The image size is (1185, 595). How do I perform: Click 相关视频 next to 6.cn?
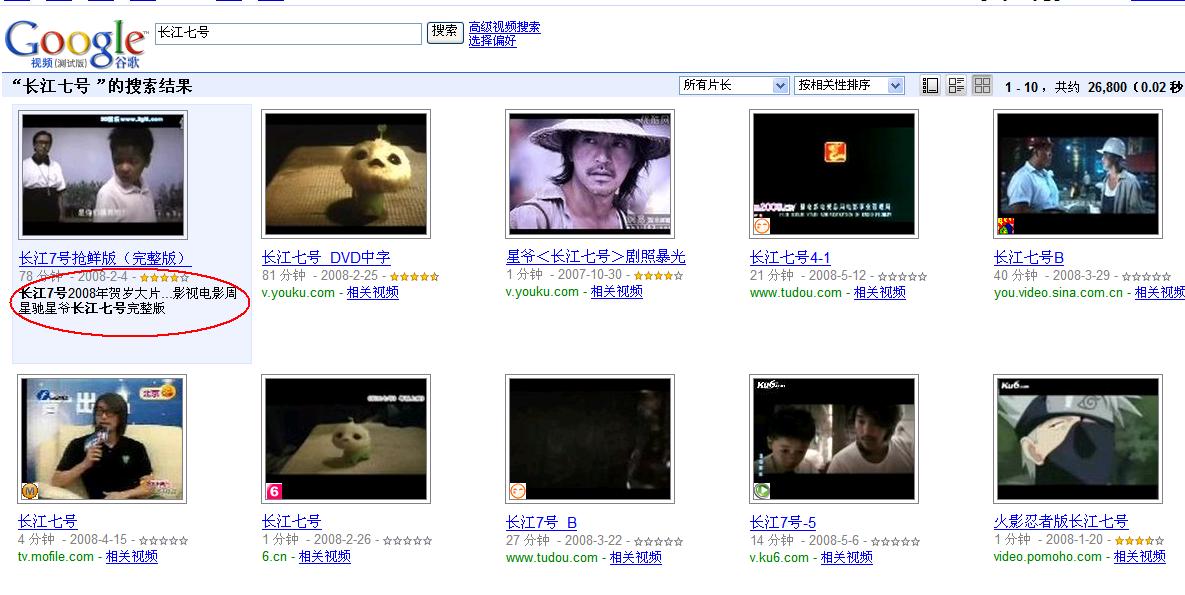click(x=324, y=556)
